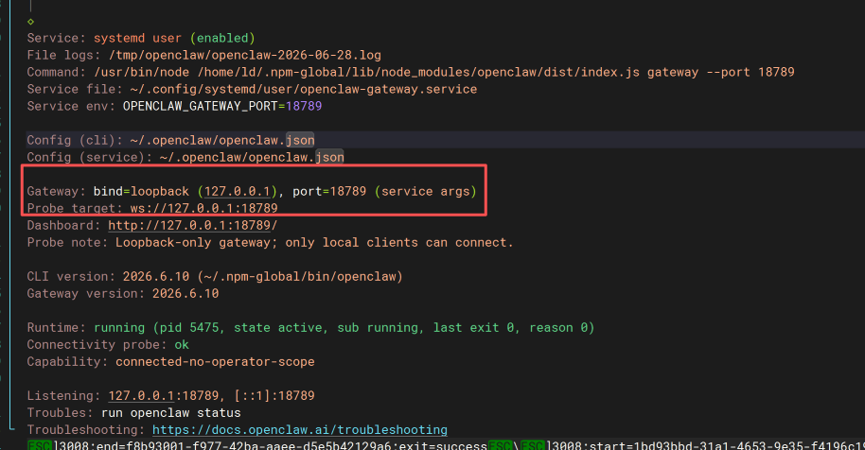Click the OPENCLAW_GATEWAY_PORT variable name
The image size is (865, 450).
click(200, 106)
